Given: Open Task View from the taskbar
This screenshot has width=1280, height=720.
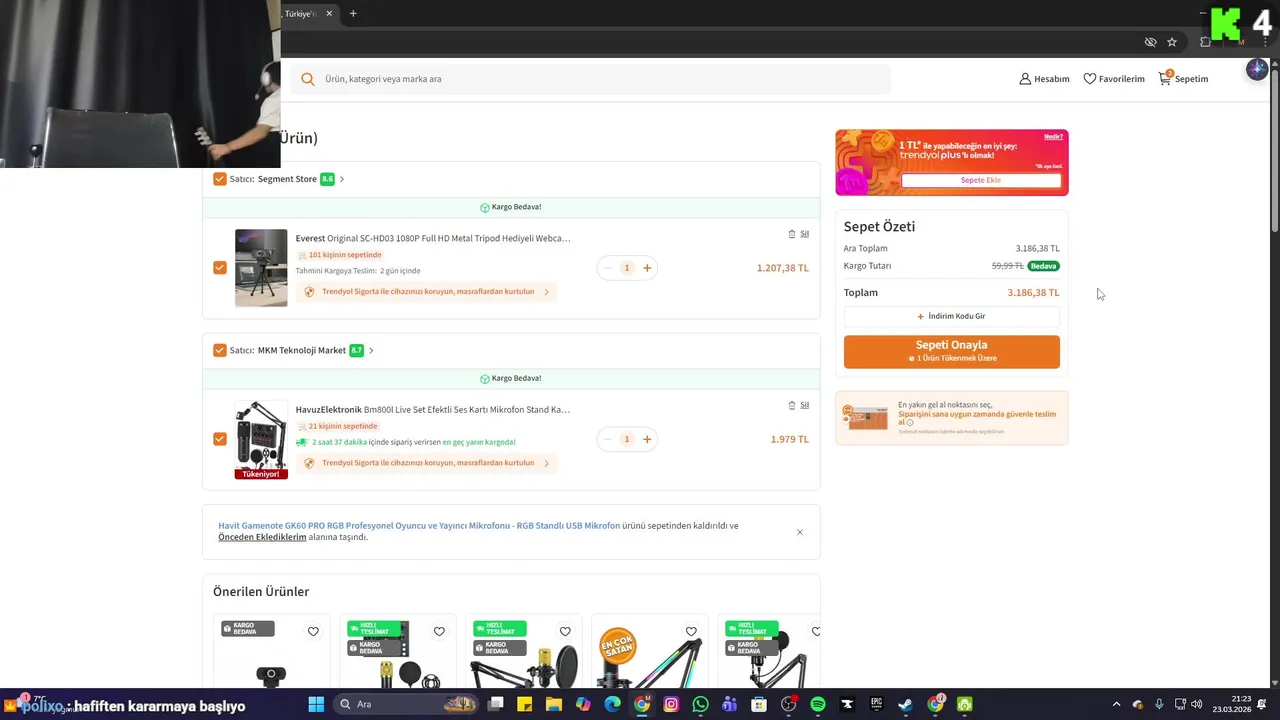Looking at the screenshot, I should pyautogui.click(x=495, y=704).
